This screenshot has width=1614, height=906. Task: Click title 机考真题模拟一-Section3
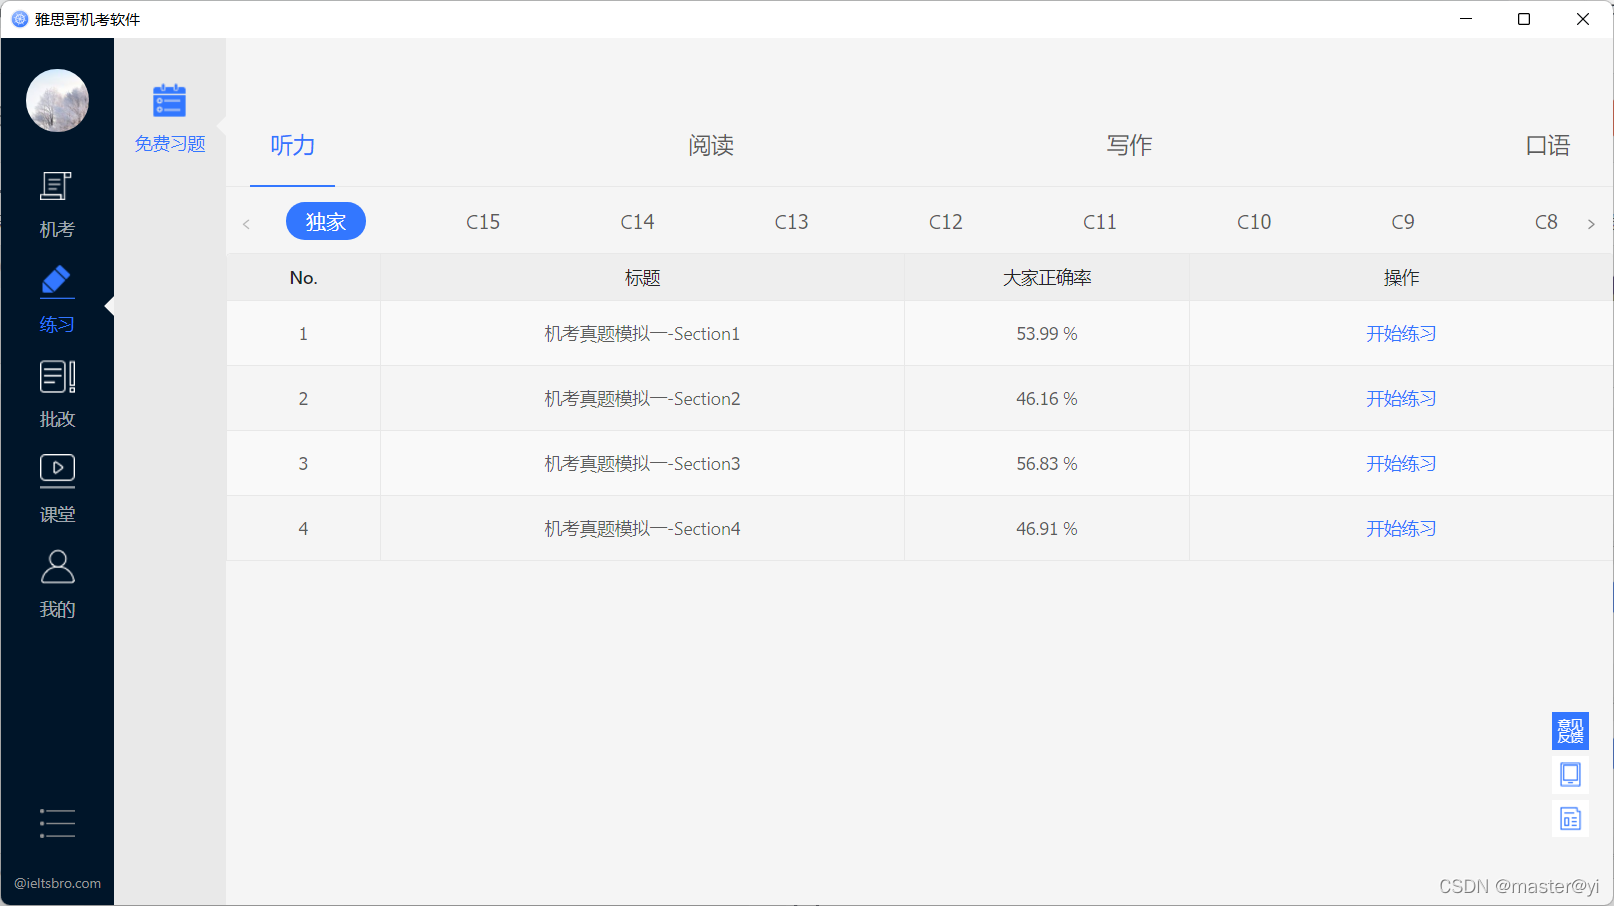tap(642, 464)
